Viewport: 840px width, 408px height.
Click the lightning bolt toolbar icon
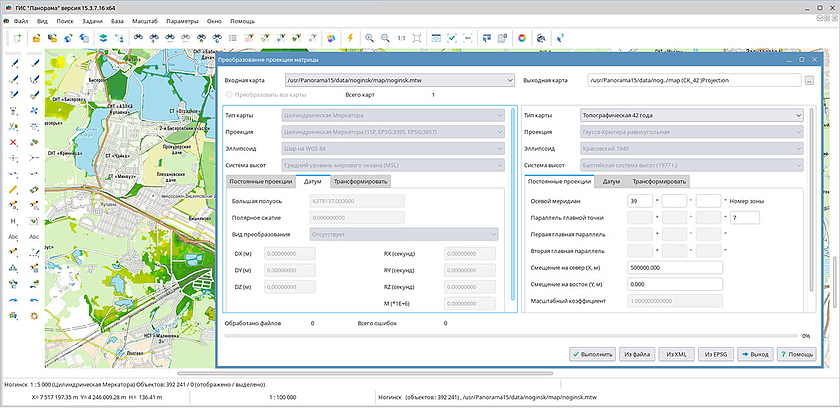tap(350, 38)
